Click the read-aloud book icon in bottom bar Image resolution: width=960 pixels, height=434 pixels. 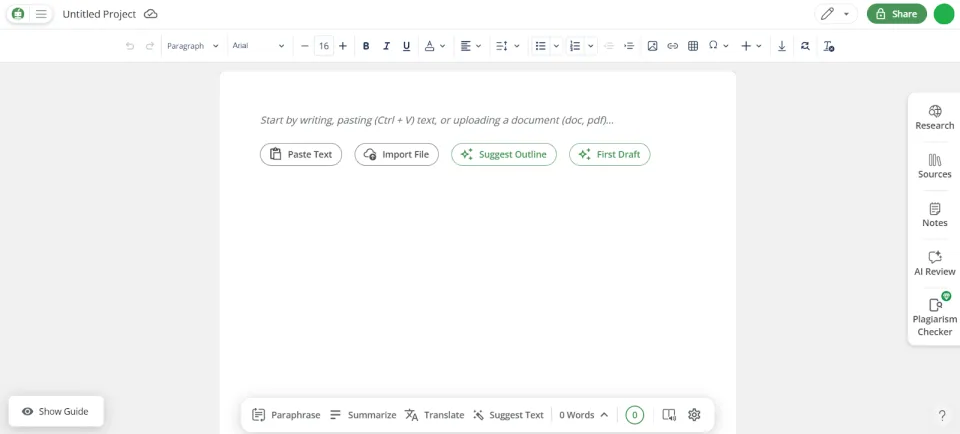click(669, 415)
